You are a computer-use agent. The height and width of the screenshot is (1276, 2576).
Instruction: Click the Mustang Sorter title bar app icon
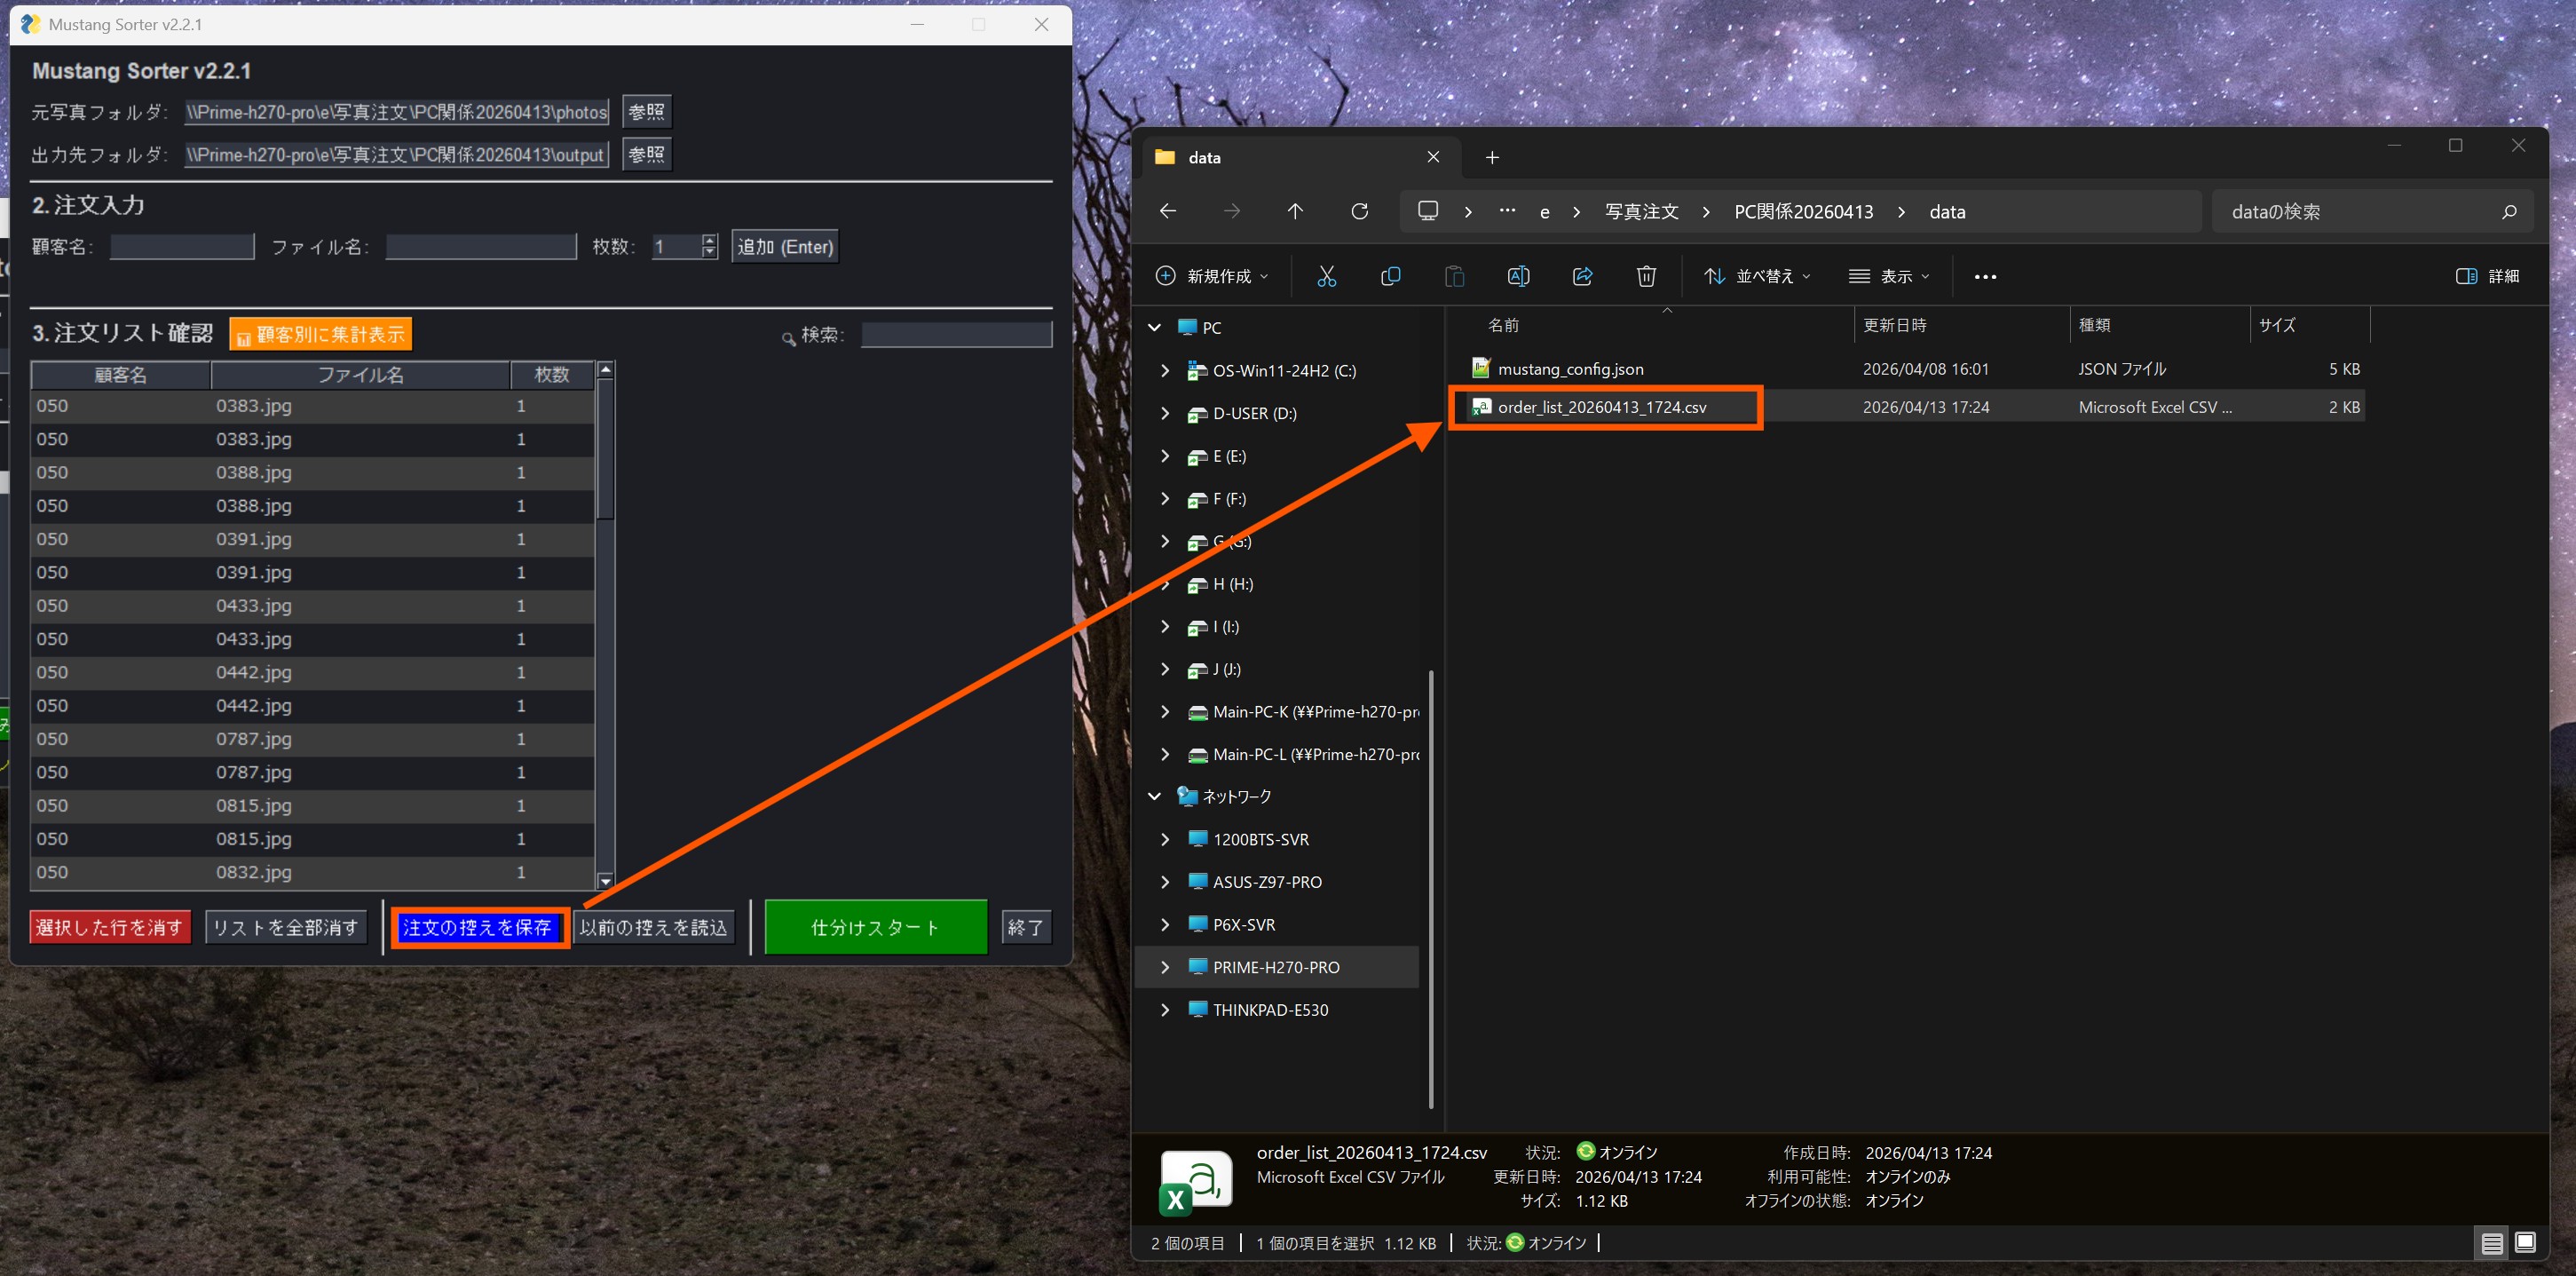coord(31,24)
